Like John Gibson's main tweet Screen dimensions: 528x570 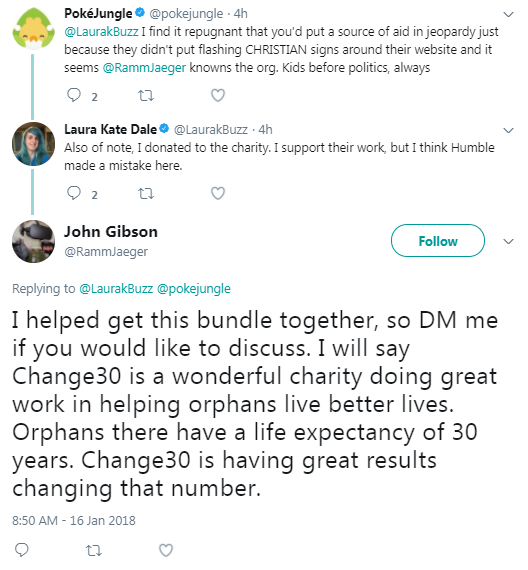click(166, 550)
